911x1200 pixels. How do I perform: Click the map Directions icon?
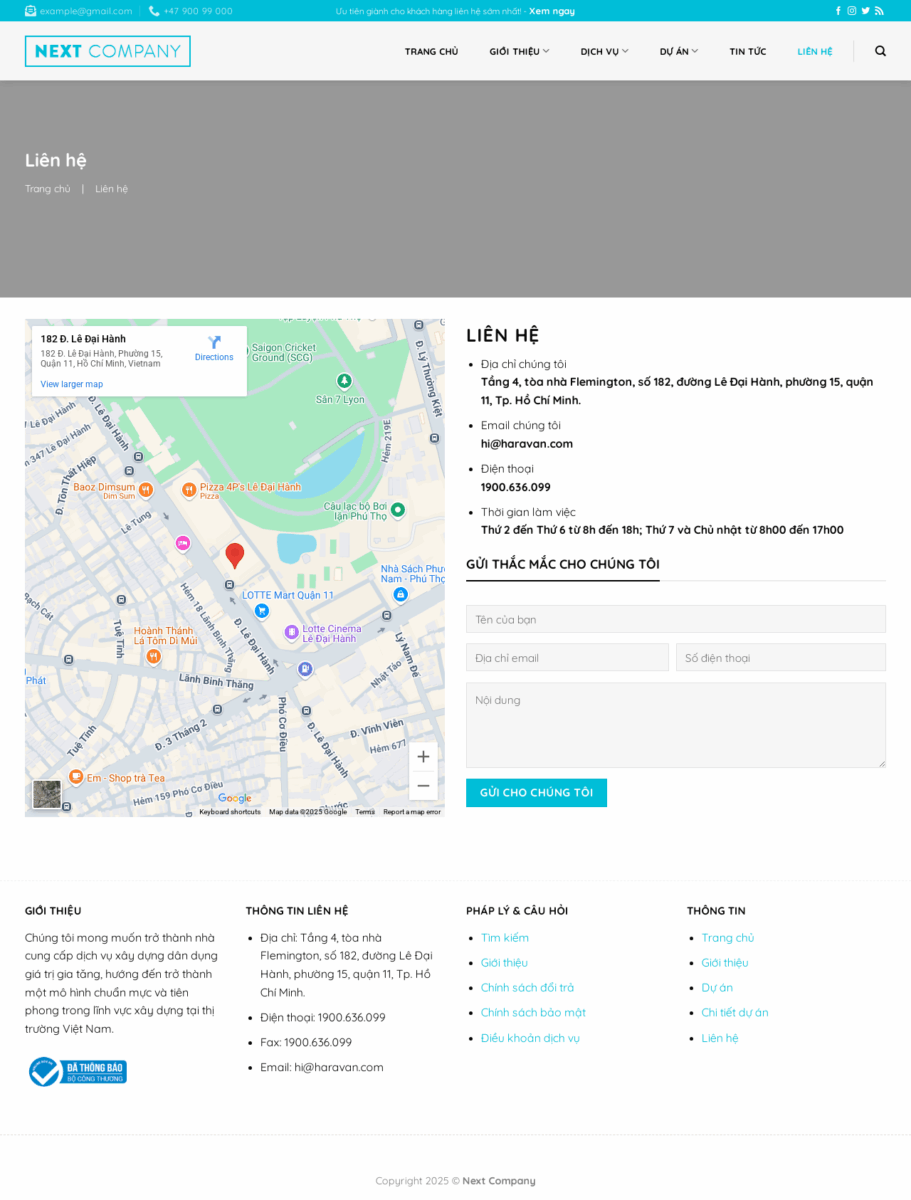click(x=214, y=343)
